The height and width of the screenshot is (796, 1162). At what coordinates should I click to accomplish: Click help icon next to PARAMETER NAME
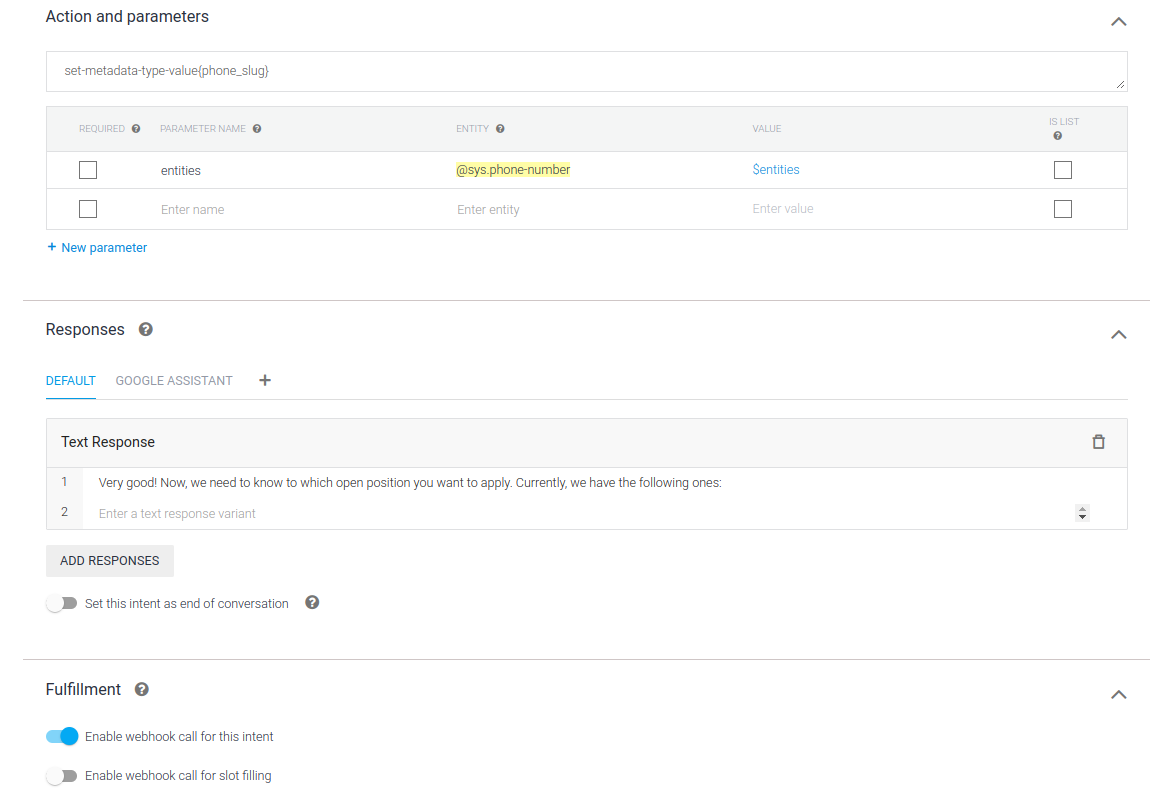click(x=257, y=129)
